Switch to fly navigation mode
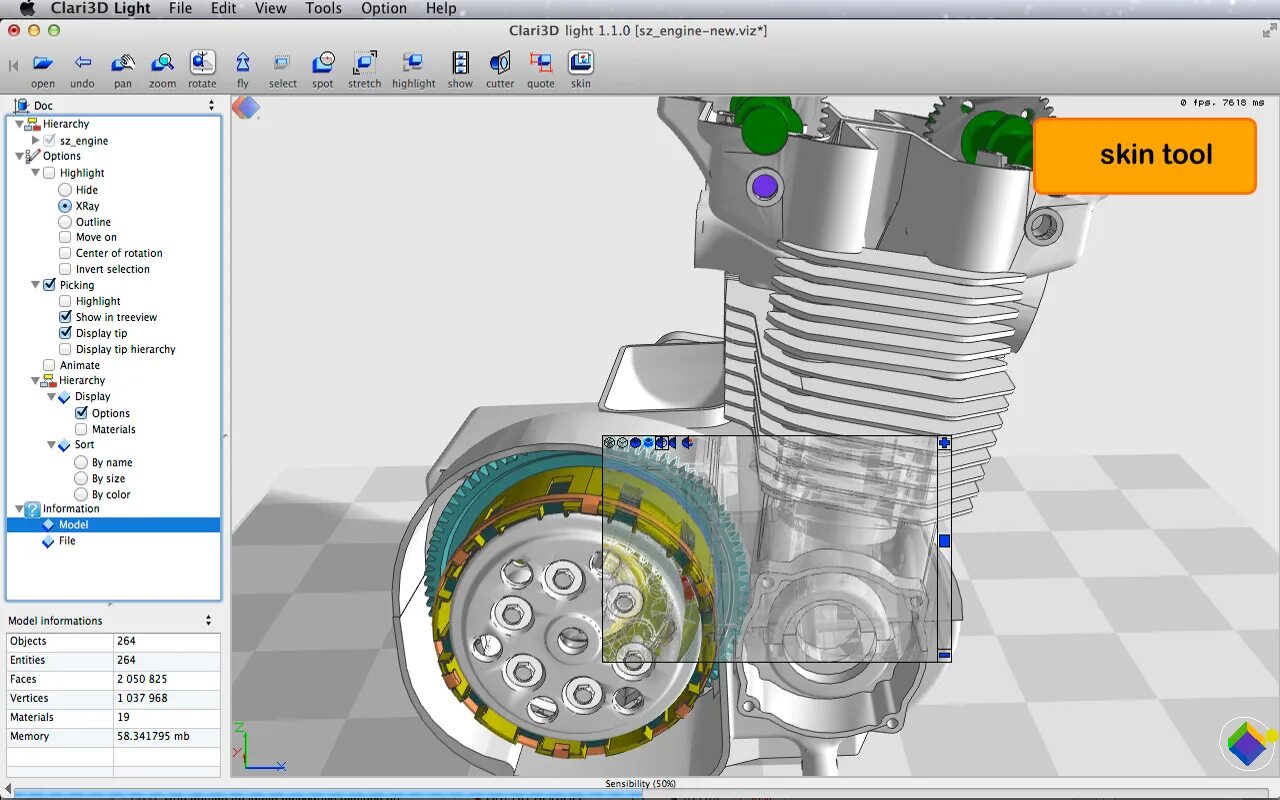The image size is (1280, 800). 243,64
